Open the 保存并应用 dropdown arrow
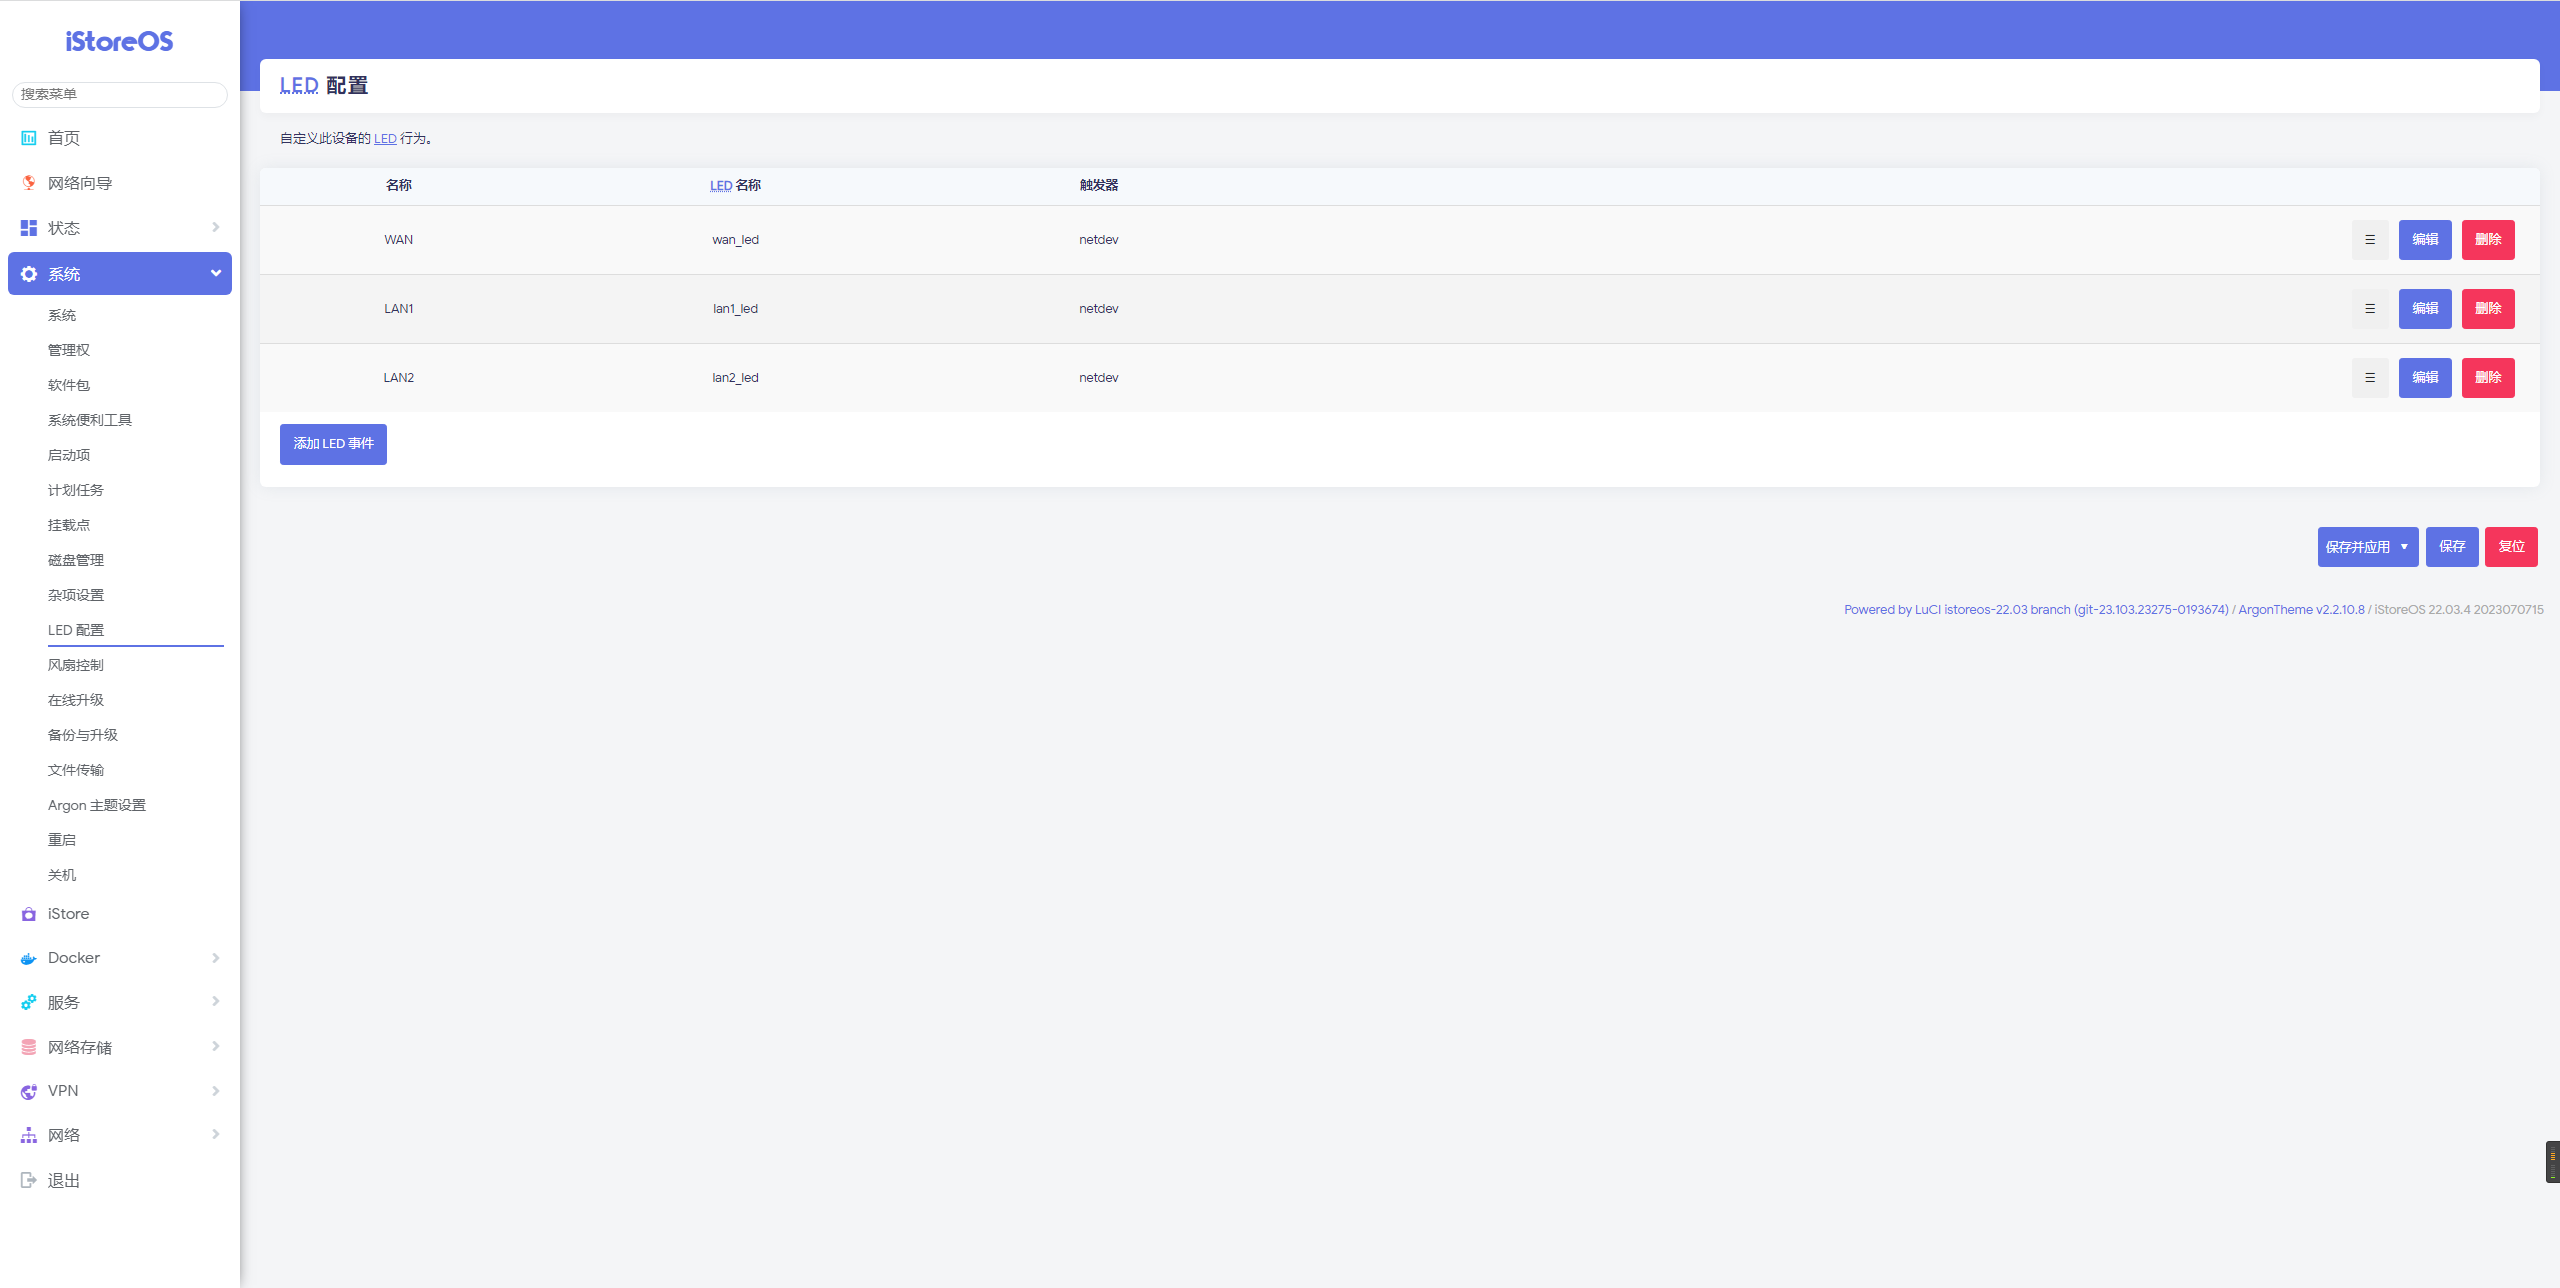 pyautogui.click(x=2404, y=547)
